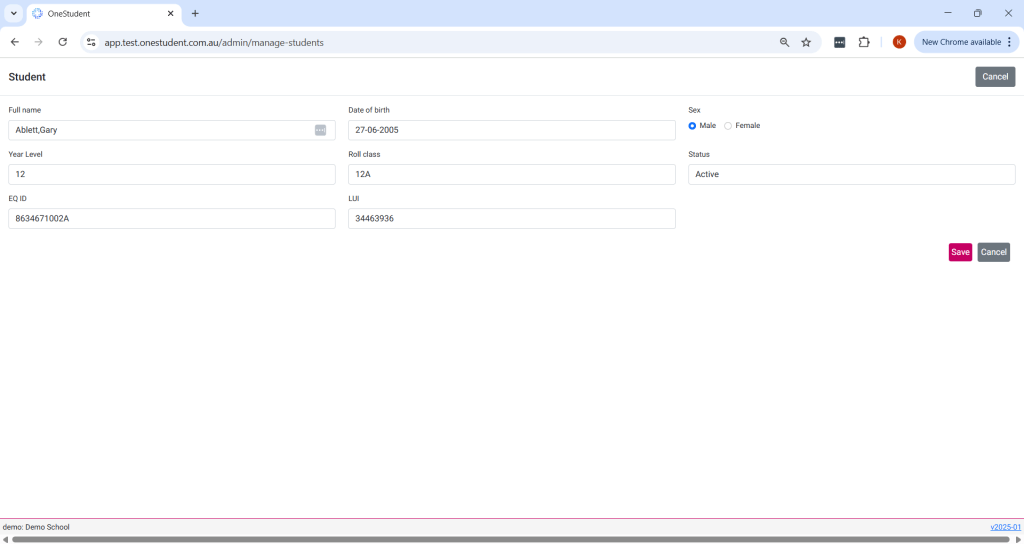Open a new browser tab
This screenshot has width=1024, height=544.
[x=195, y=14]
